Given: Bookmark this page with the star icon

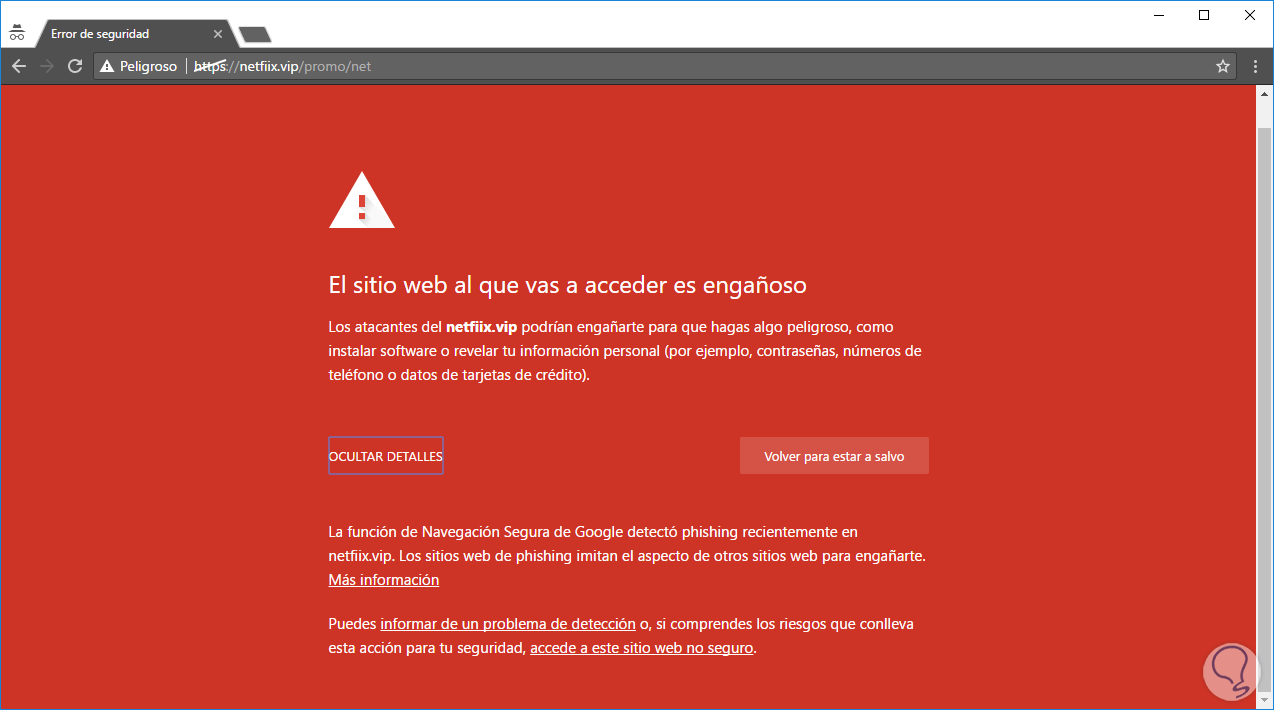Looking at the screenshot, I should pos(1222,66).
